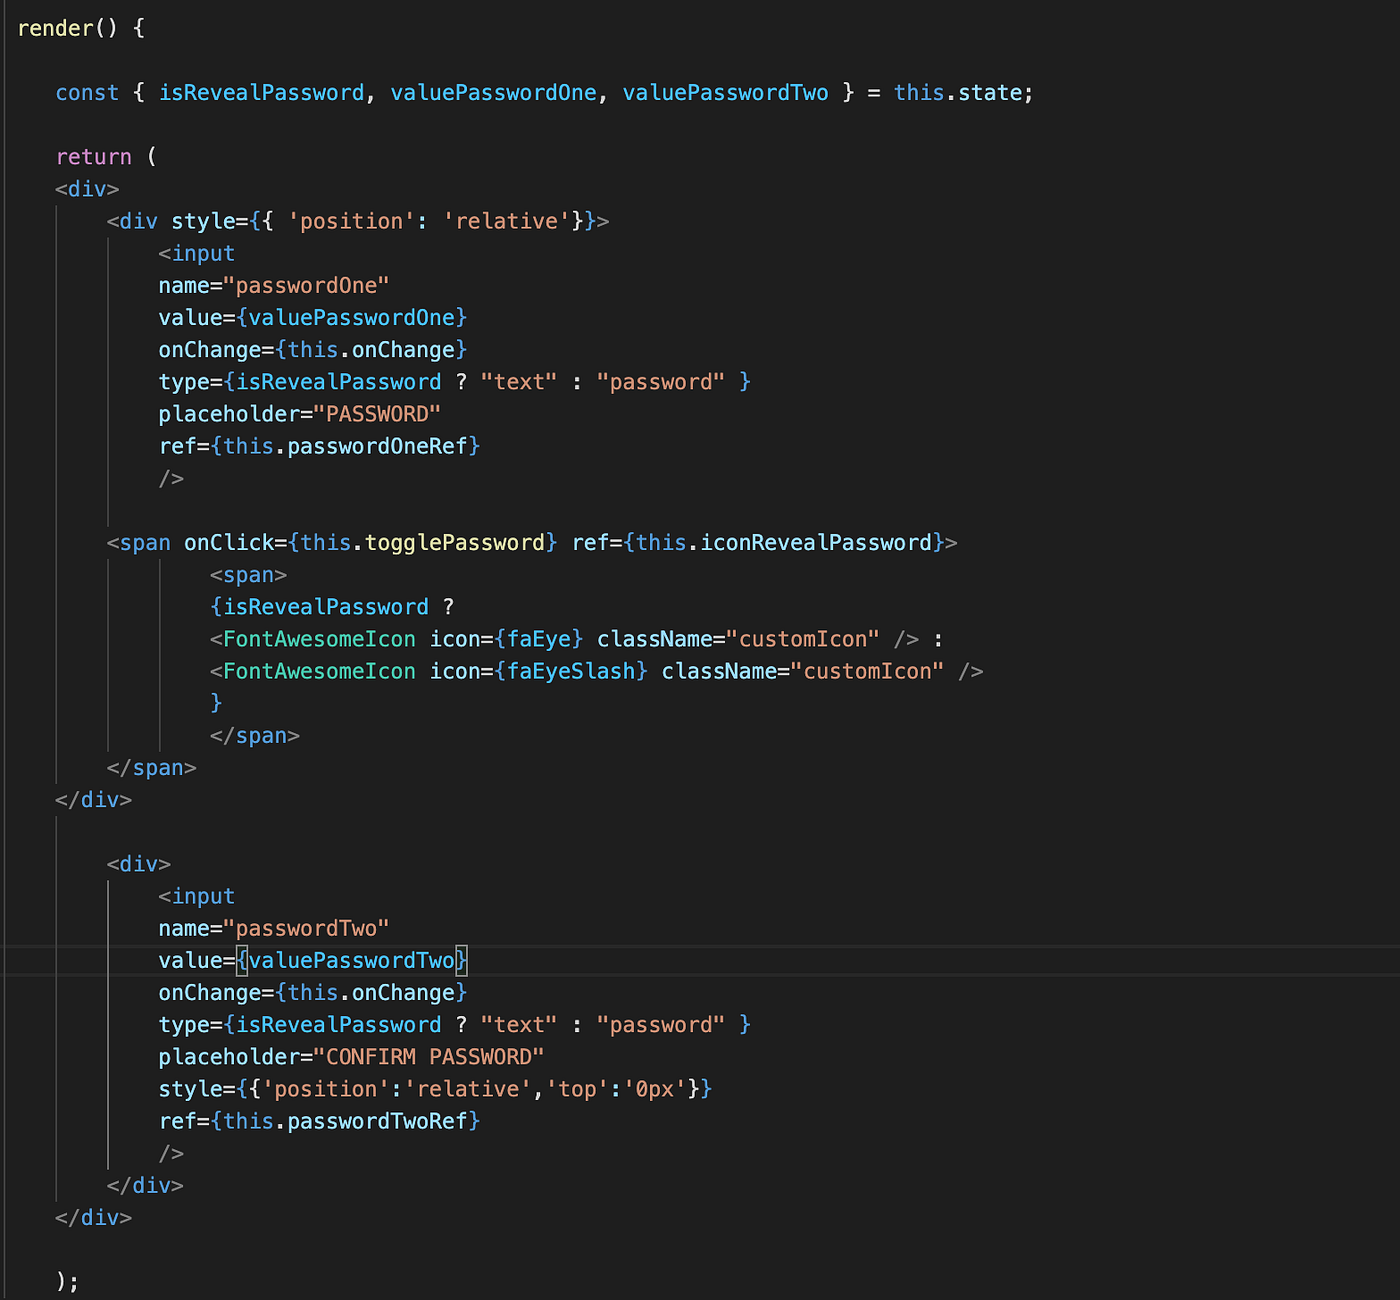1400x1300 pixels.
Task: Click the valuePasswordTwo variable in state destructuring
Action: click(725, 92)
